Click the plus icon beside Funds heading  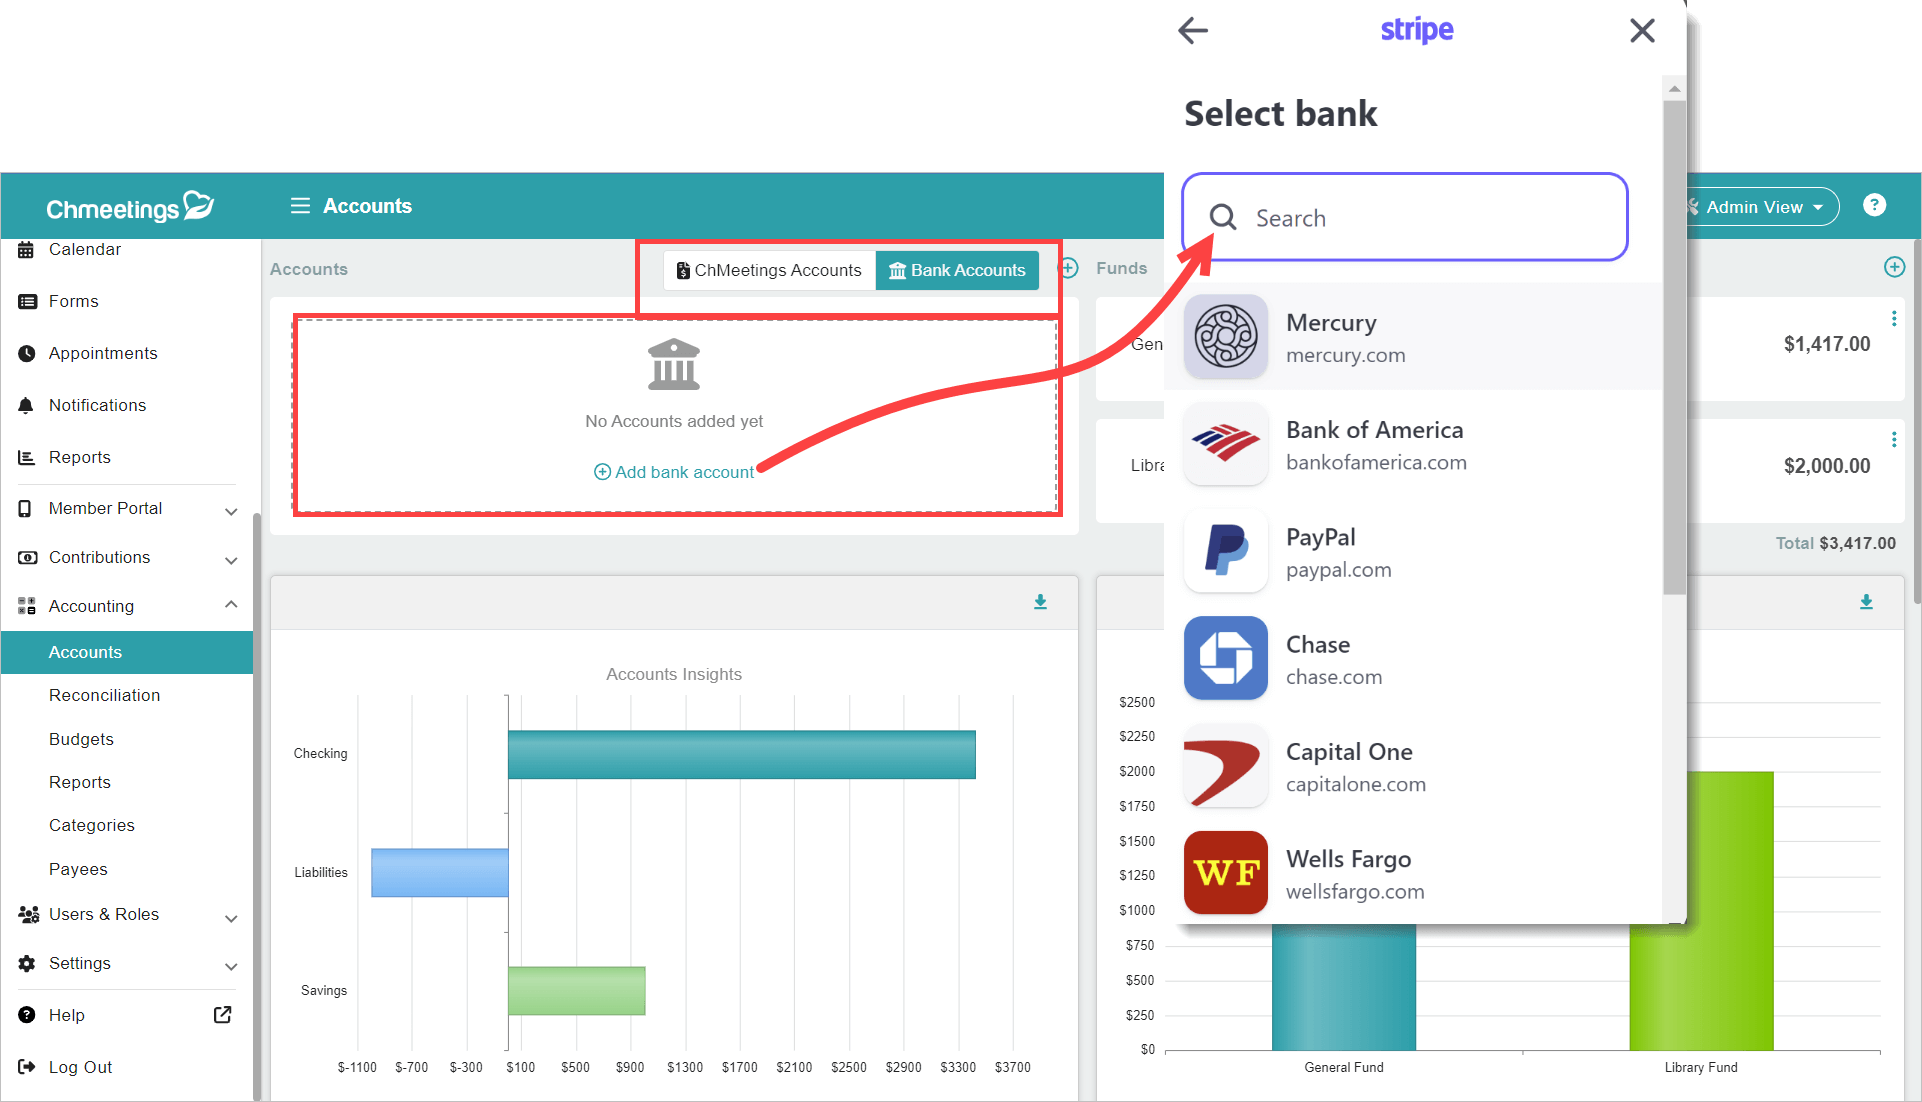tap(1068, 268)
